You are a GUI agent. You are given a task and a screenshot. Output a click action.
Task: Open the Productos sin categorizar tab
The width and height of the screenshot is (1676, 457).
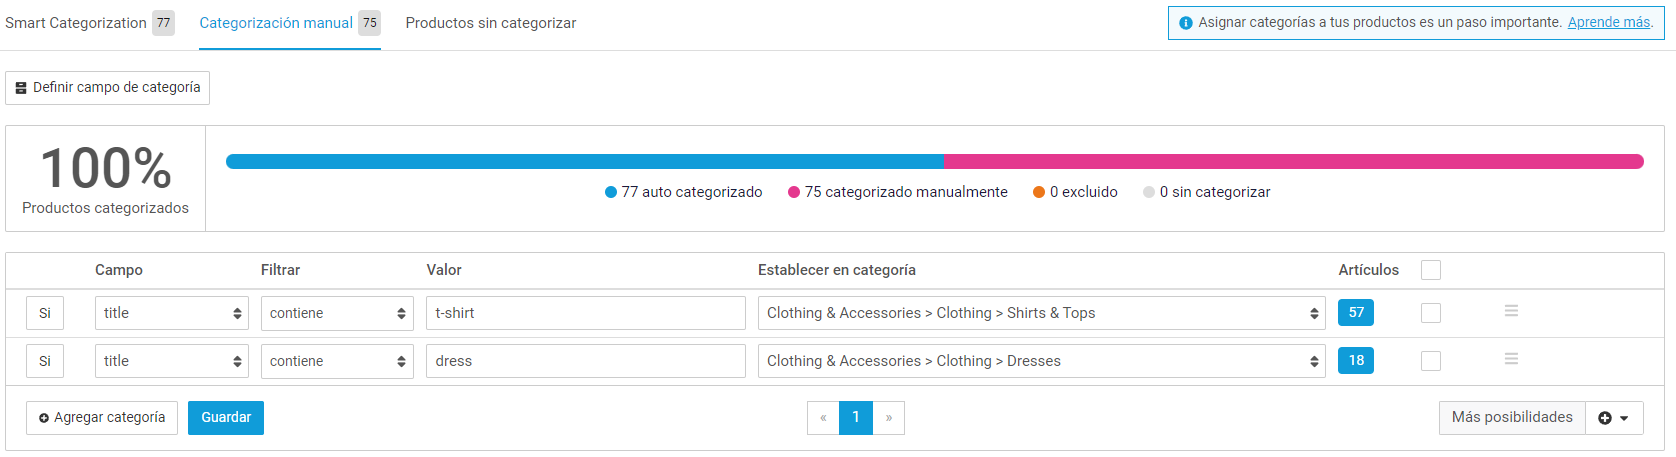coord(491,23)
